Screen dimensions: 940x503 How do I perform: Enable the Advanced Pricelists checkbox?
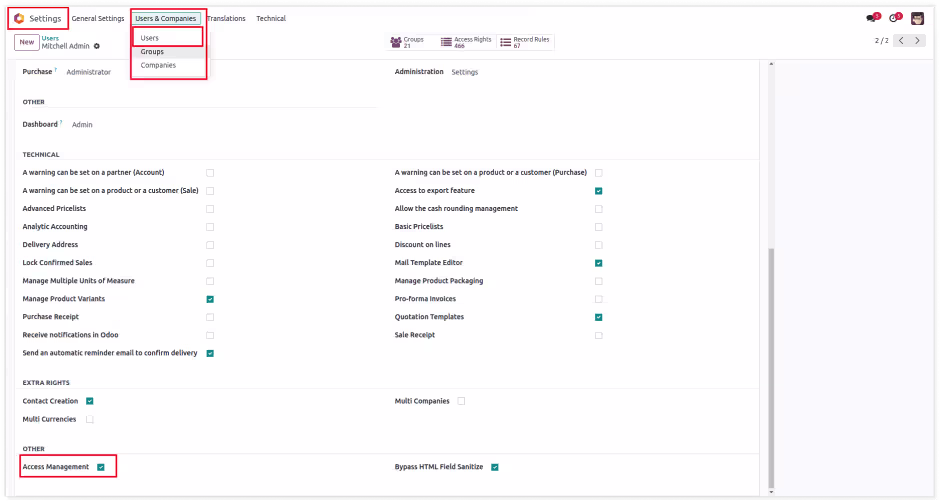(210, 209)
